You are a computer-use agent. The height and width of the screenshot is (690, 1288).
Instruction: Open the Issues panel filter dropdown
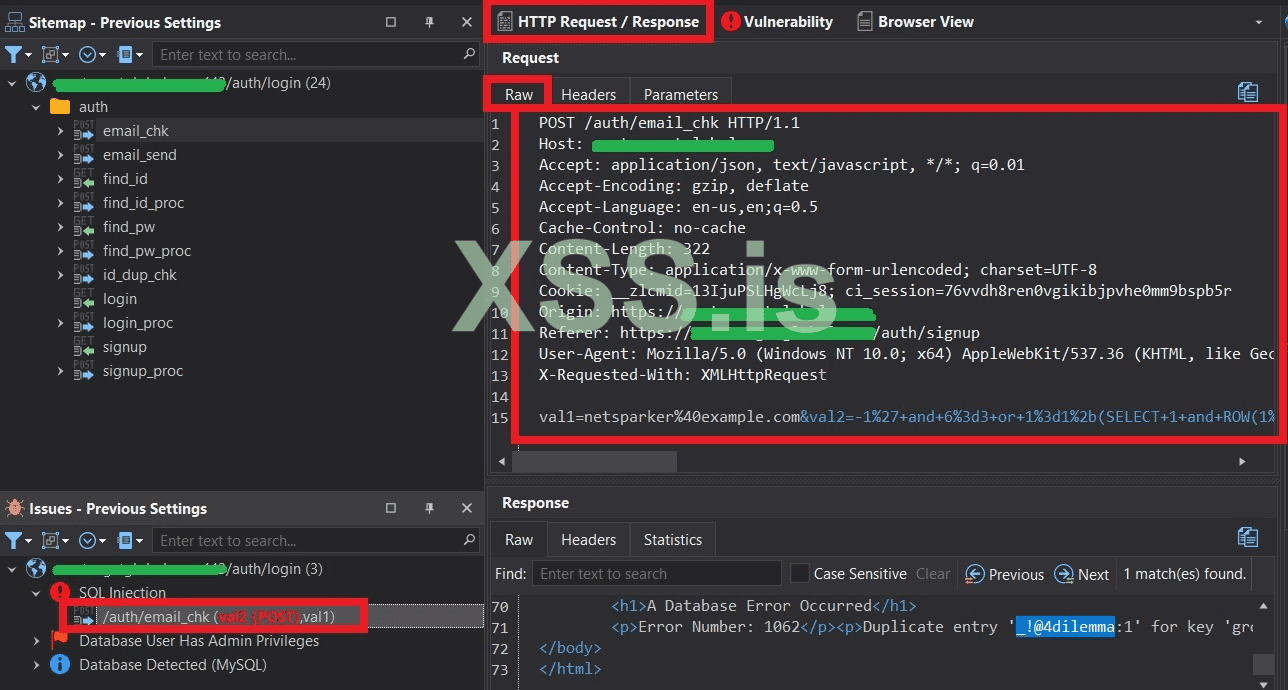pos(18,541)
